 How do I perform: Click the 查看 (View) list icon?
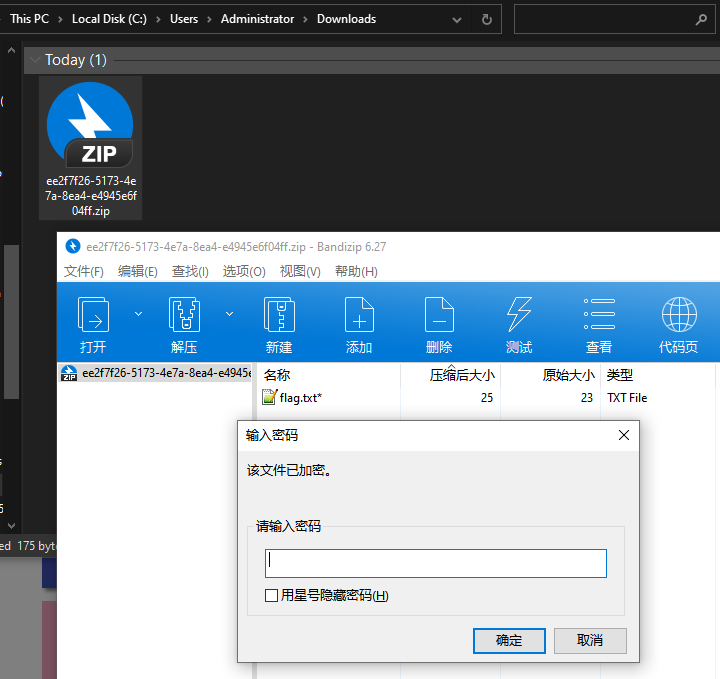tap(599, 314)
